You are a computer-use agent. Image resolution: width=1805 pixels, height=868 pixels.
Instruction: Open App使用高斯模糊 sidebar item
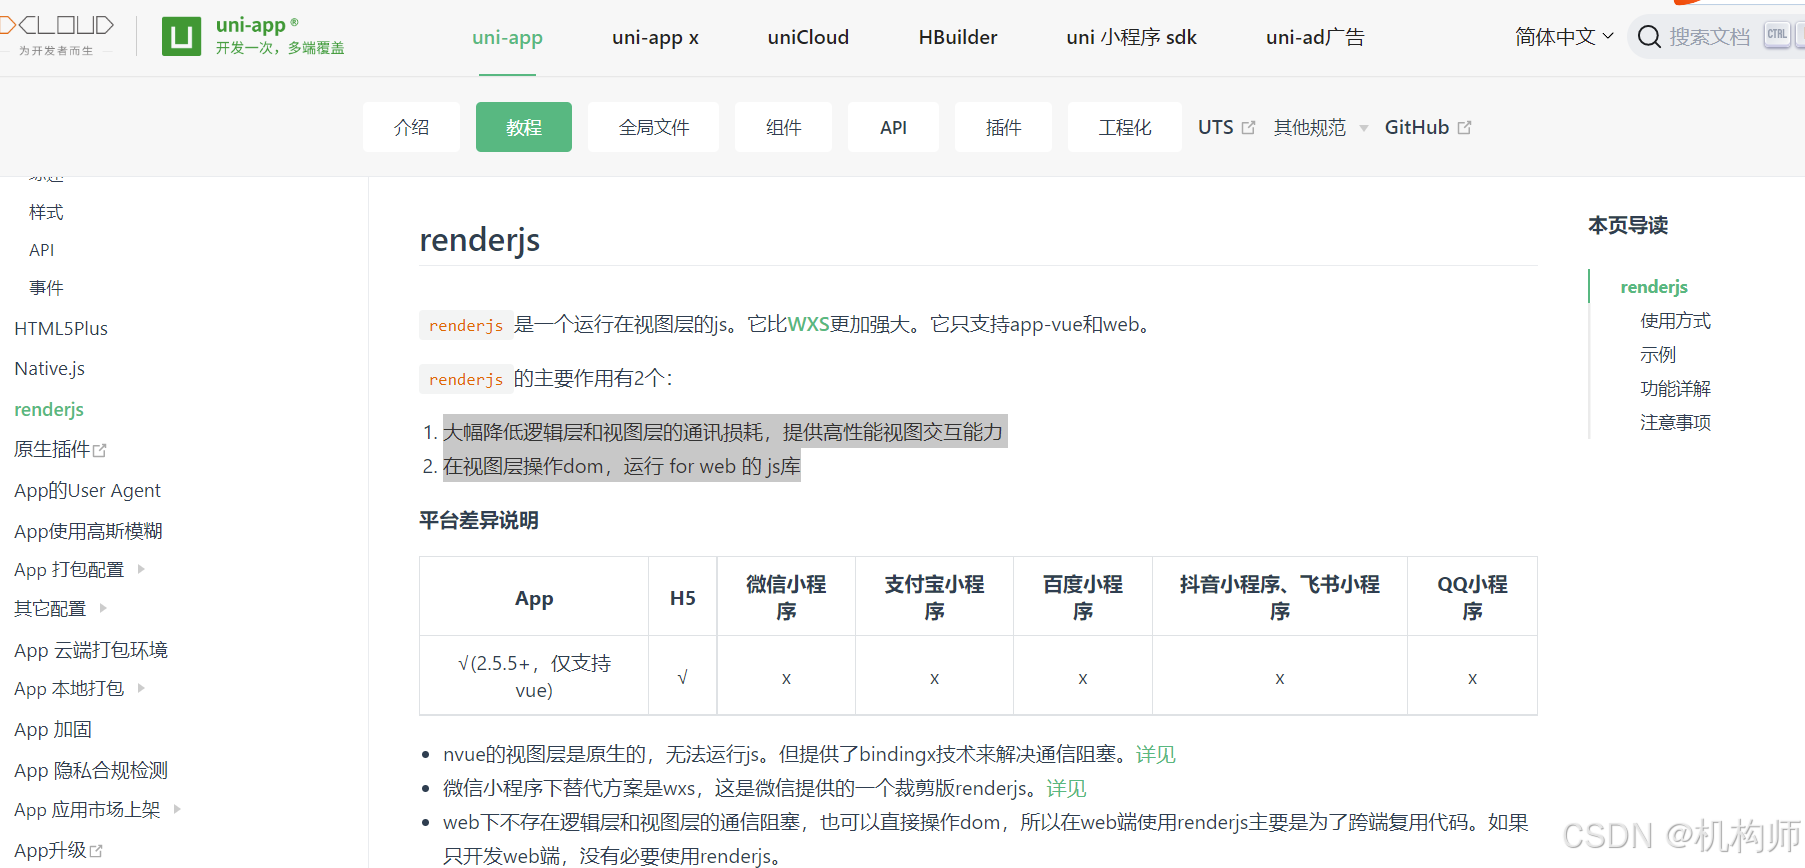[x=88, y=531]
